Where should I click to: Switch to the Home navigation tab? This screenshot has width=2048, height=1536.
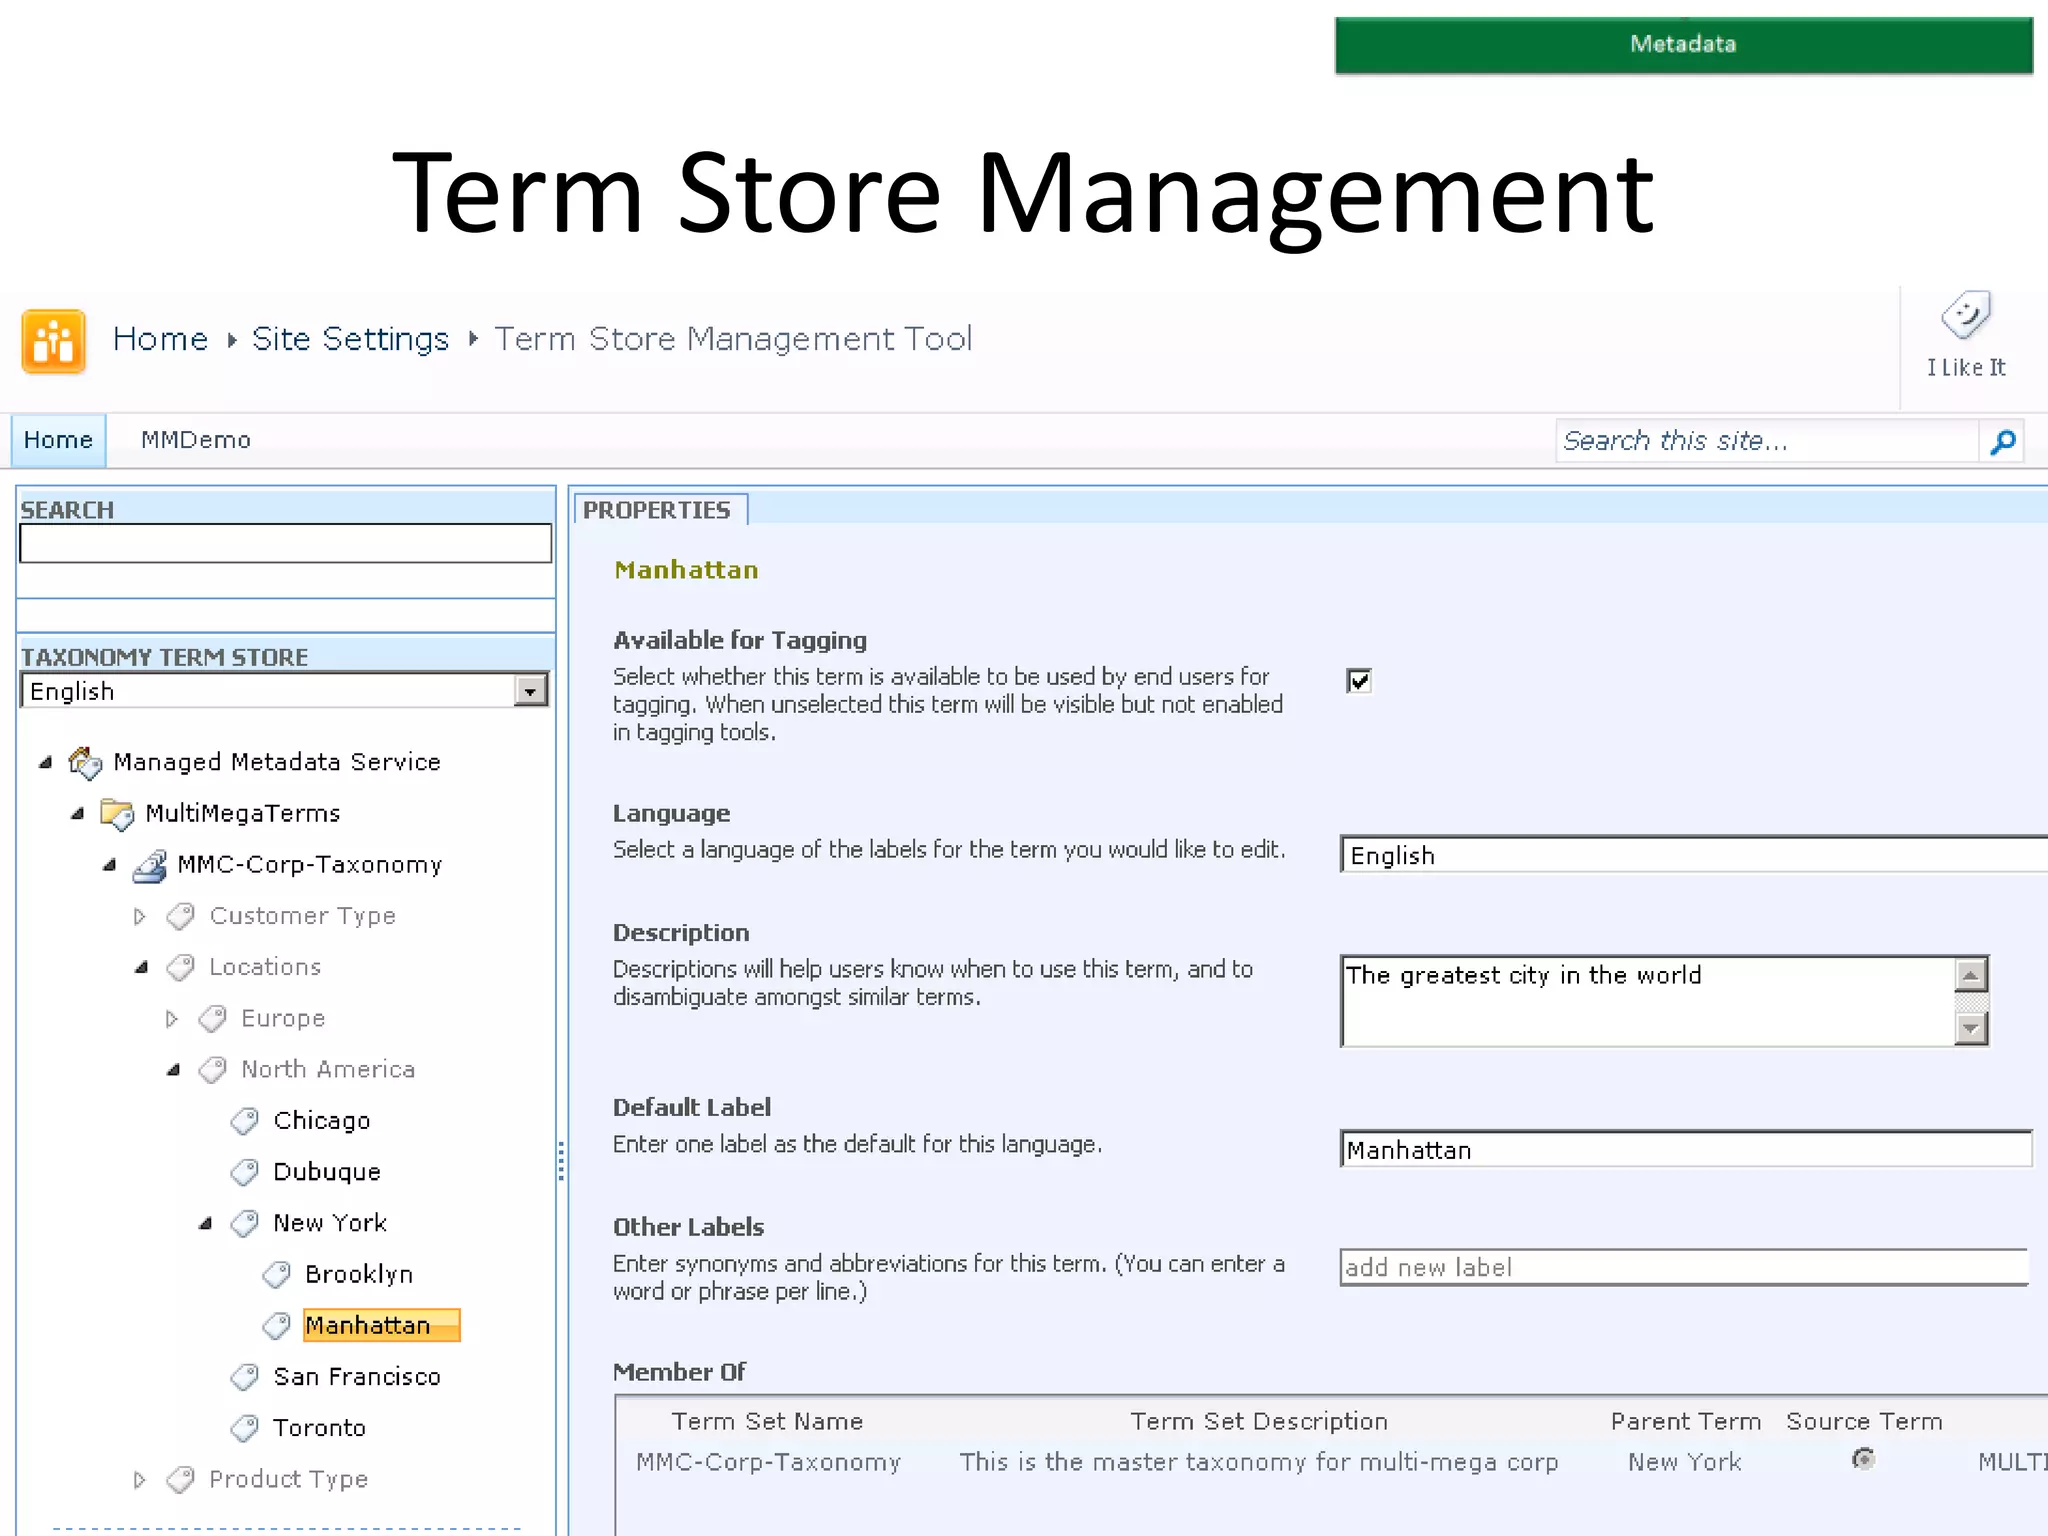[58, 440]
